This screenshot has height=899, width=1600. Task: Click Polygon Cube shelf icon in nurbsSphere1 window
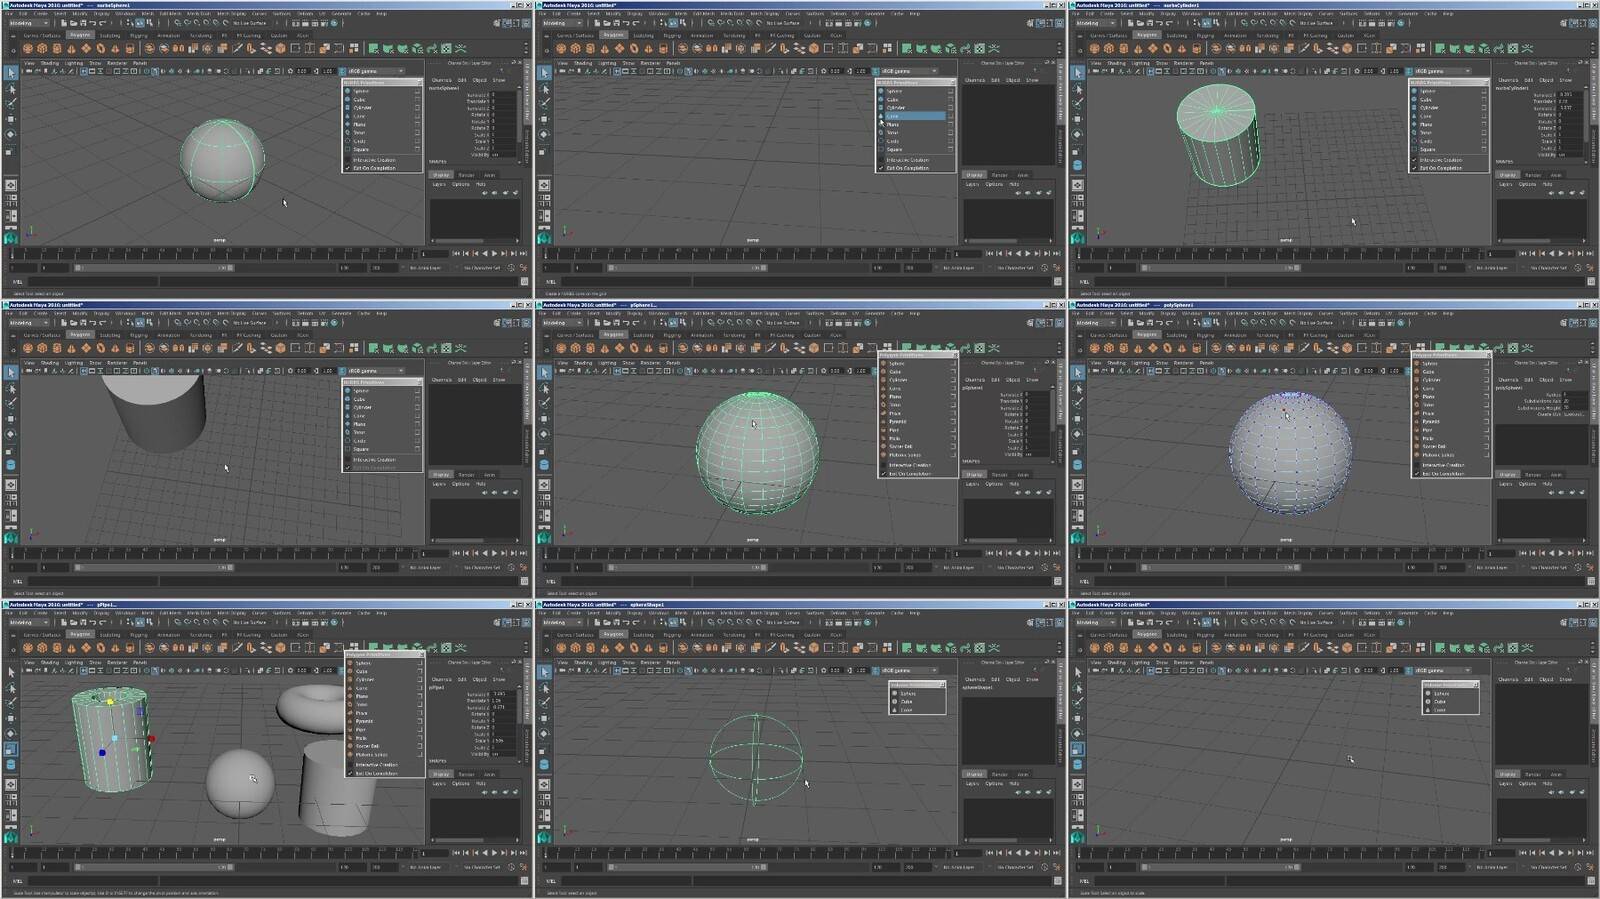coord(42,48)
